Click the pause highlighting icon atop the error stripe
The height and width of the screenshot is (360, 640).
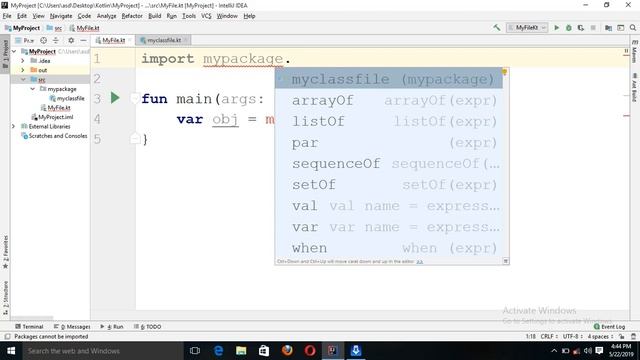click(x=626, y=51)
